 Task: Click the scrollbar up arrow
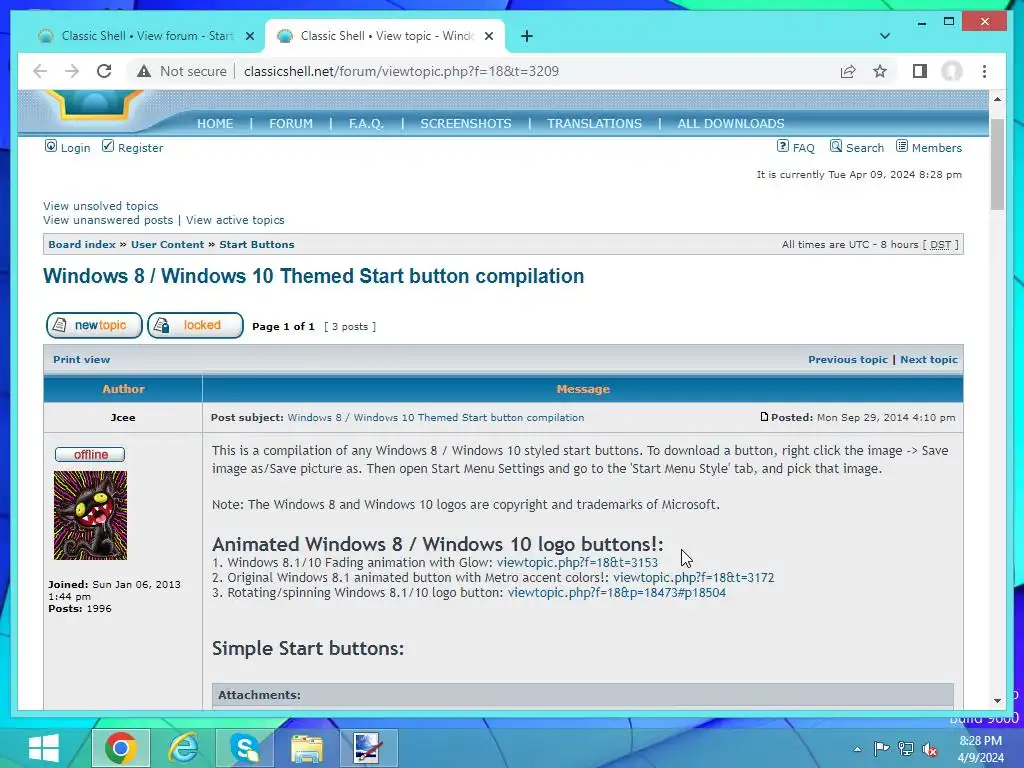(997, 99)
